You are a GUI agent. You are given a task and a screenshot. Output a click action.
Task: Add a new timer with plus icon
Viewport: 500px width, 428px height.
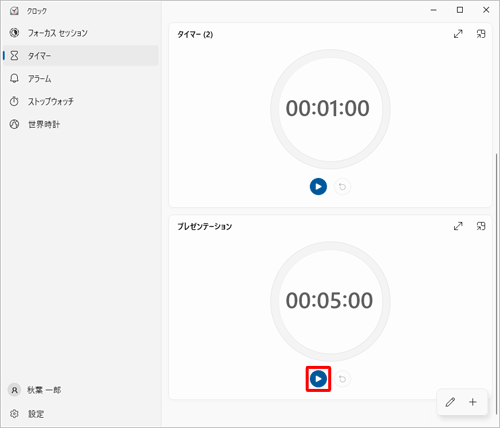point(473,402)
